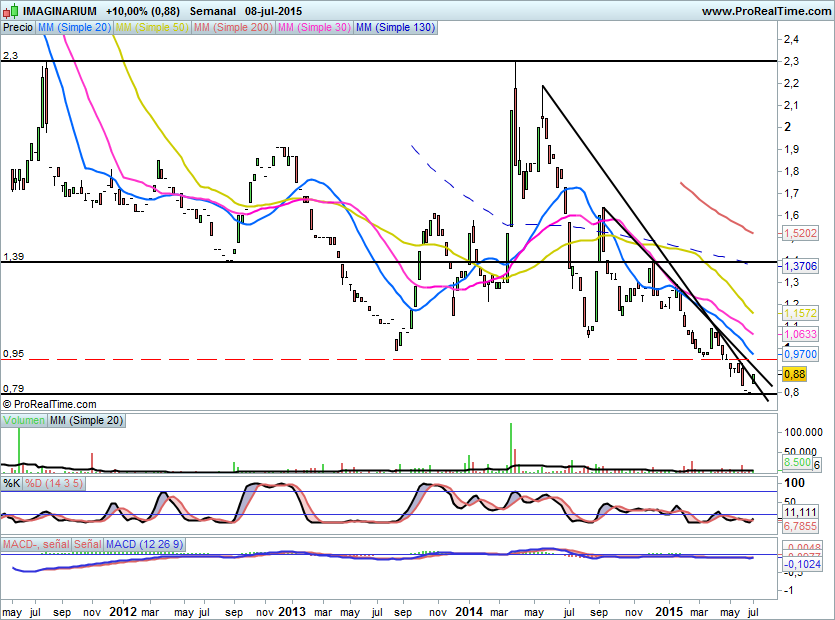Click the MACD-, señal label
This screenshot has height=620, width=835.
(36, 544)
